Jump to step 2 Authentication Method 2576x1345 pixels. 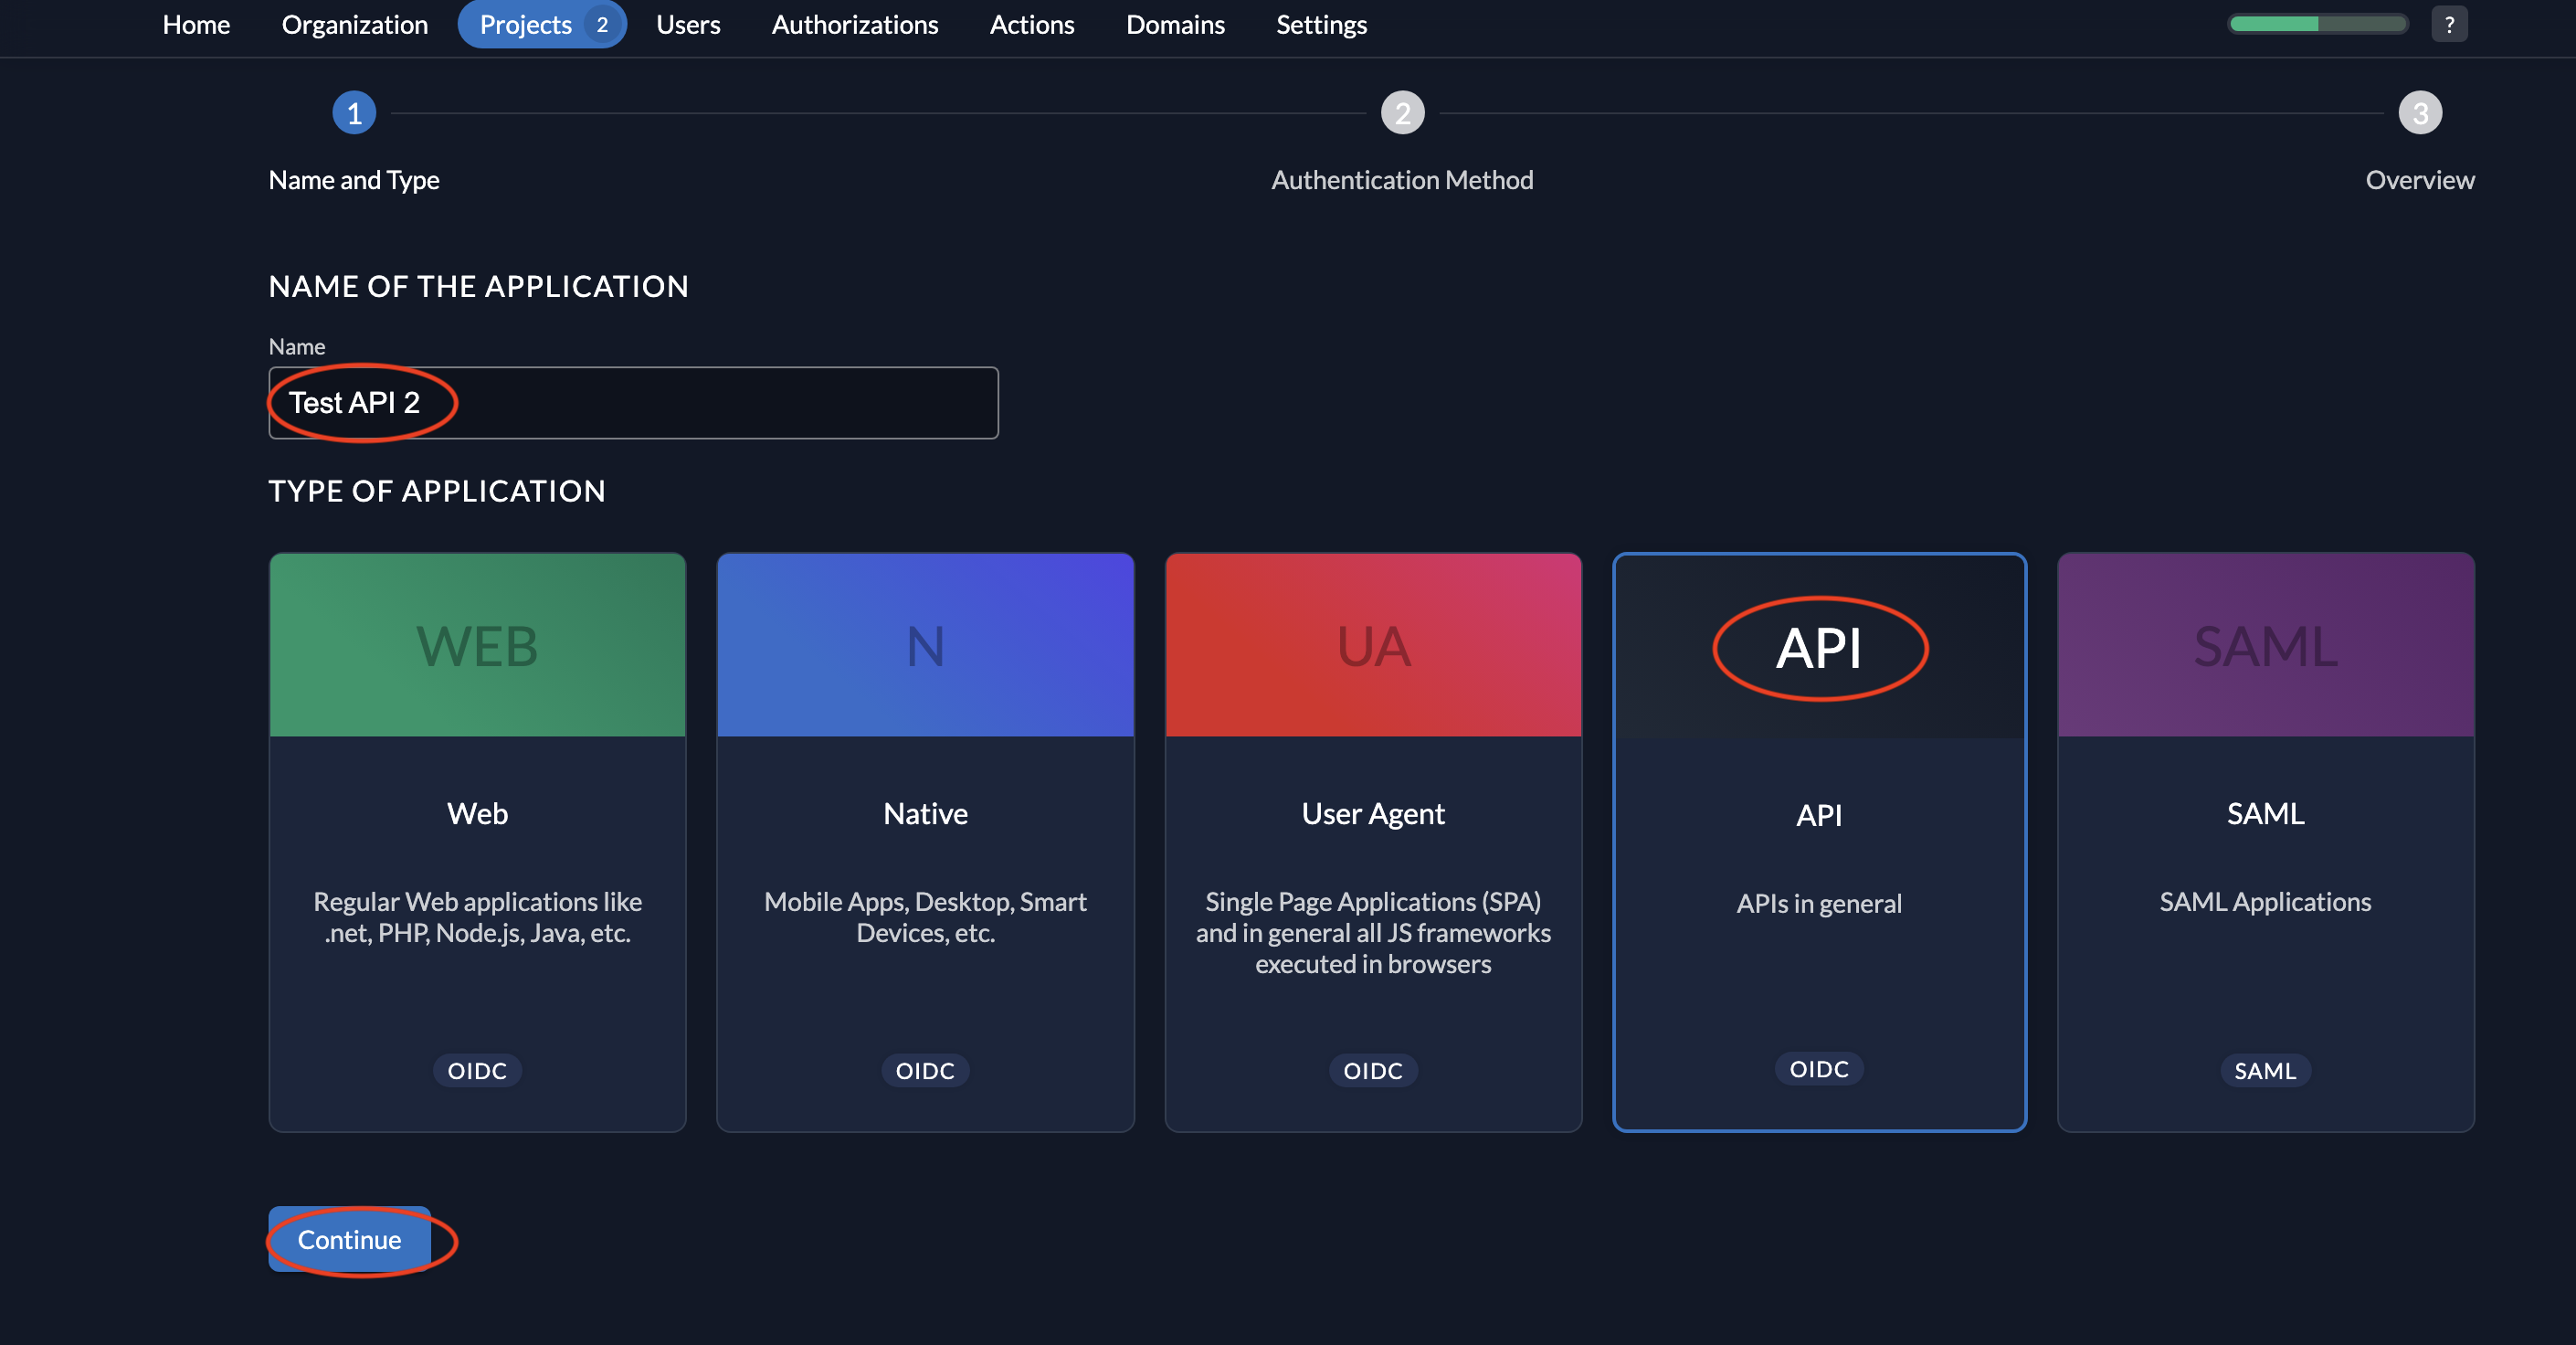pos(1402,113)
